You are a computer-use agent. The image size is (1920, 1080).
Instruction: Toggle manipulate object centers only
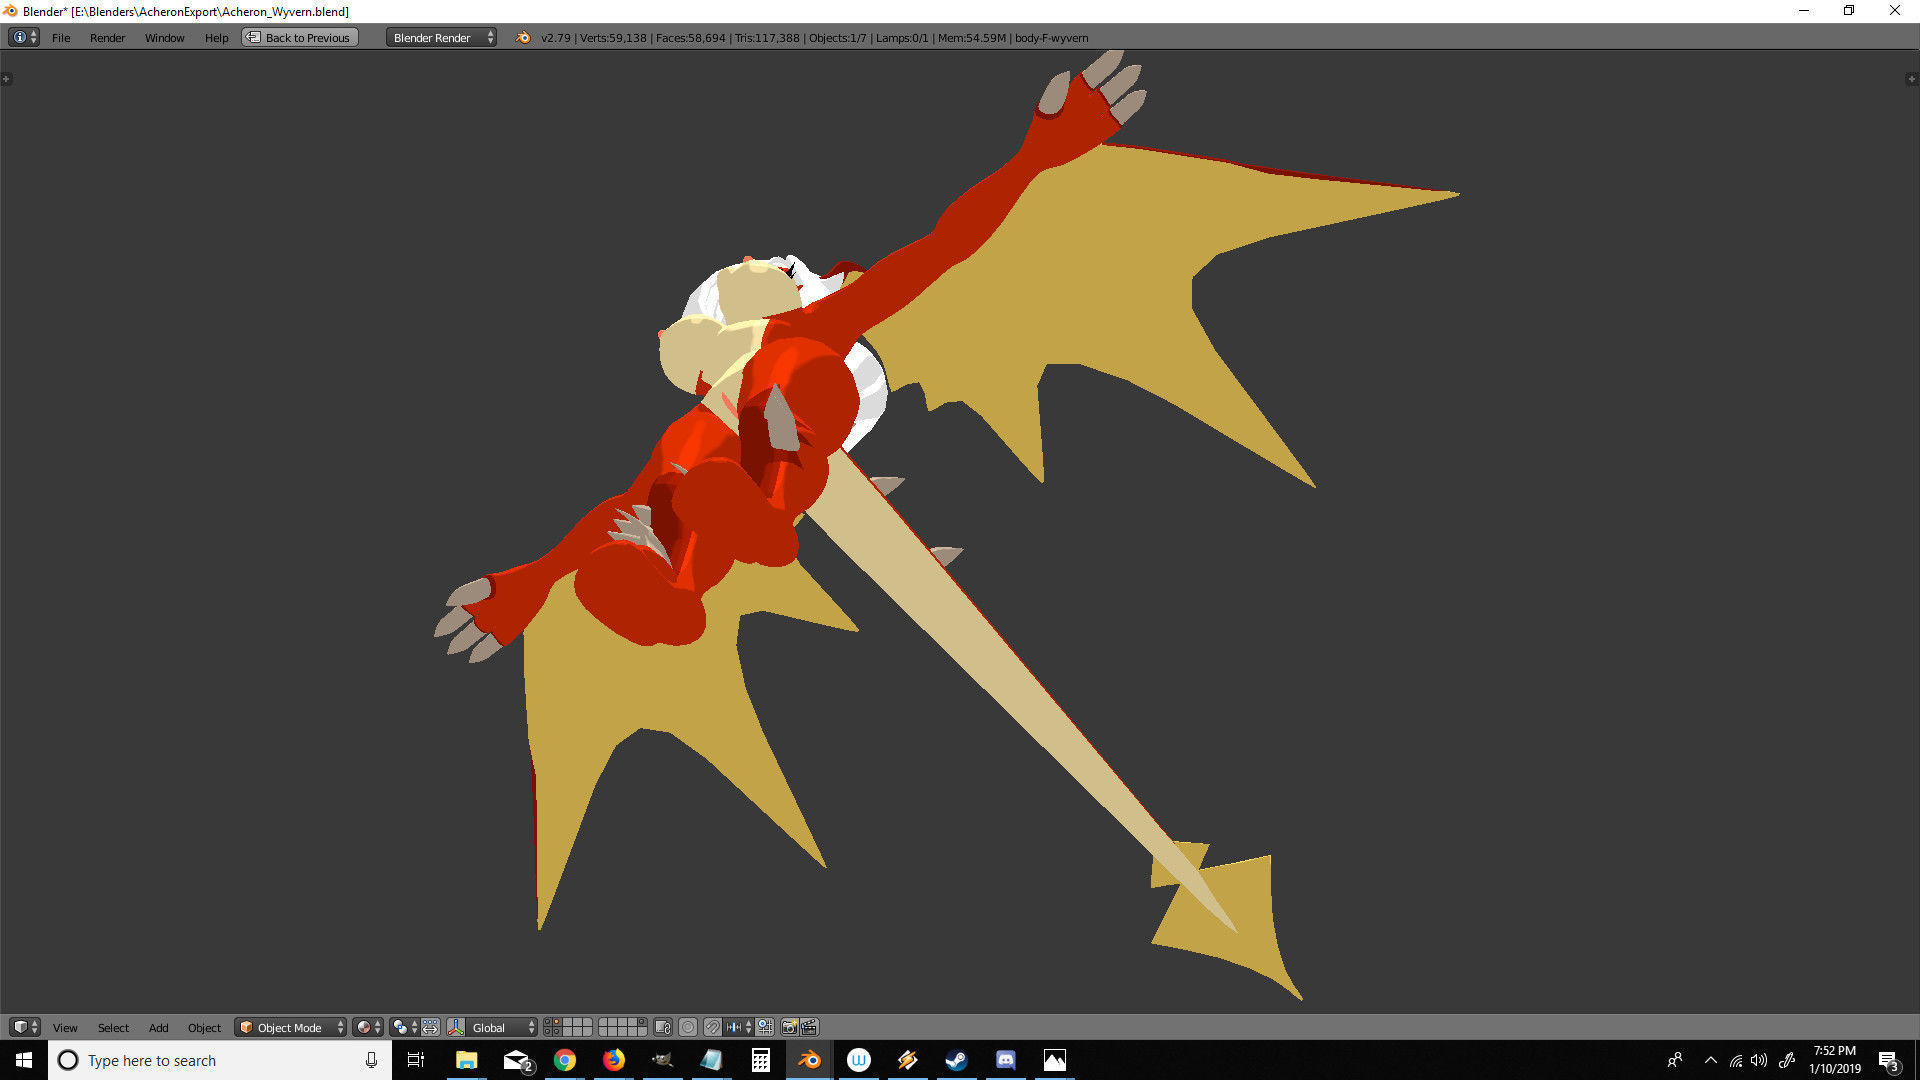click(x=430, y=1027)
